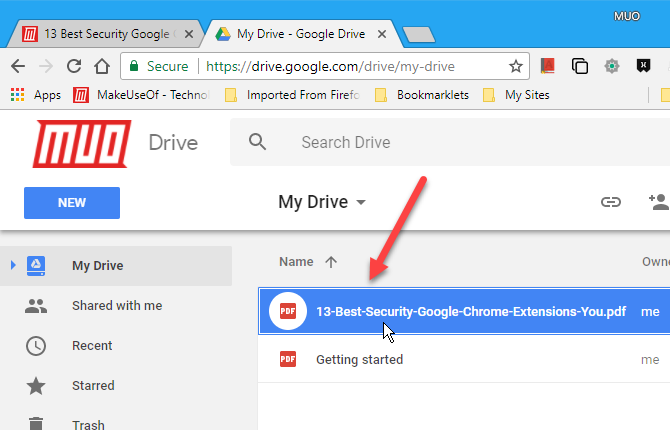View site info via the Secure padlock
The width and height of the screenshot is (670, 430).
(x=134, y=66)
